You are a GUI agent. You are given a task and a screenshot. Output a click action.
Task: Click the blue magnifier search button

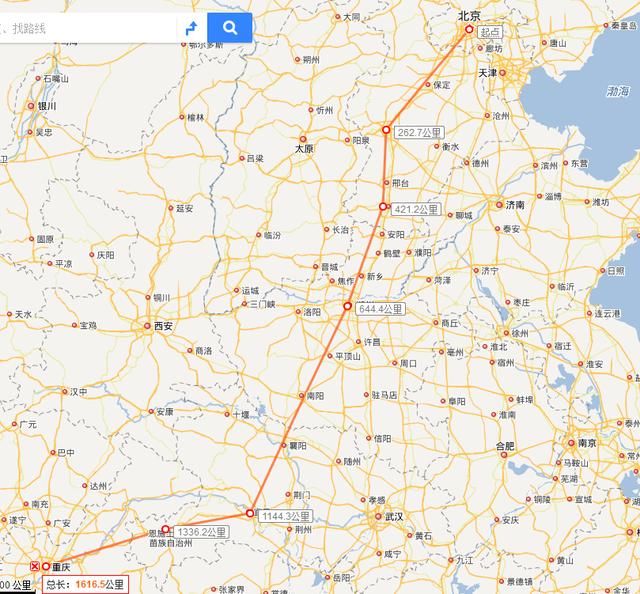(230, 28)
